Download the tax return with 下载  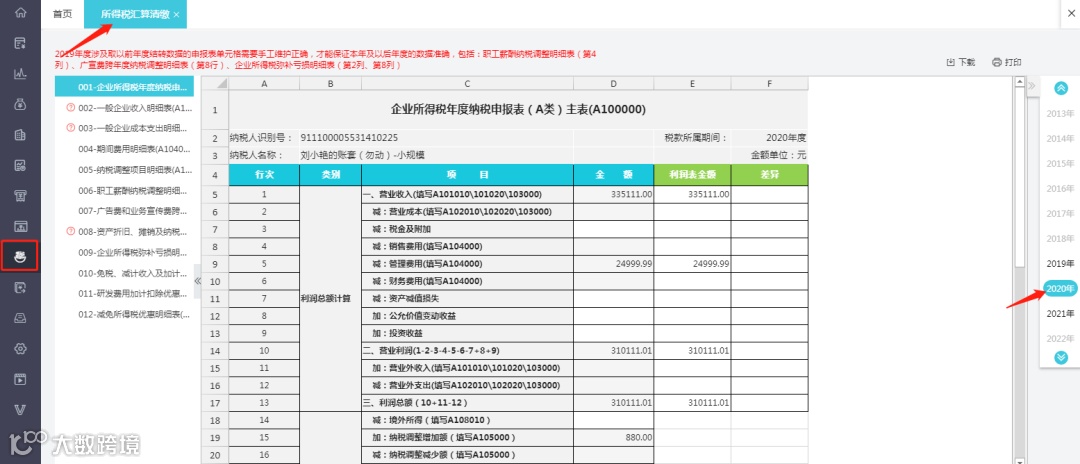(x=961, y=62)
